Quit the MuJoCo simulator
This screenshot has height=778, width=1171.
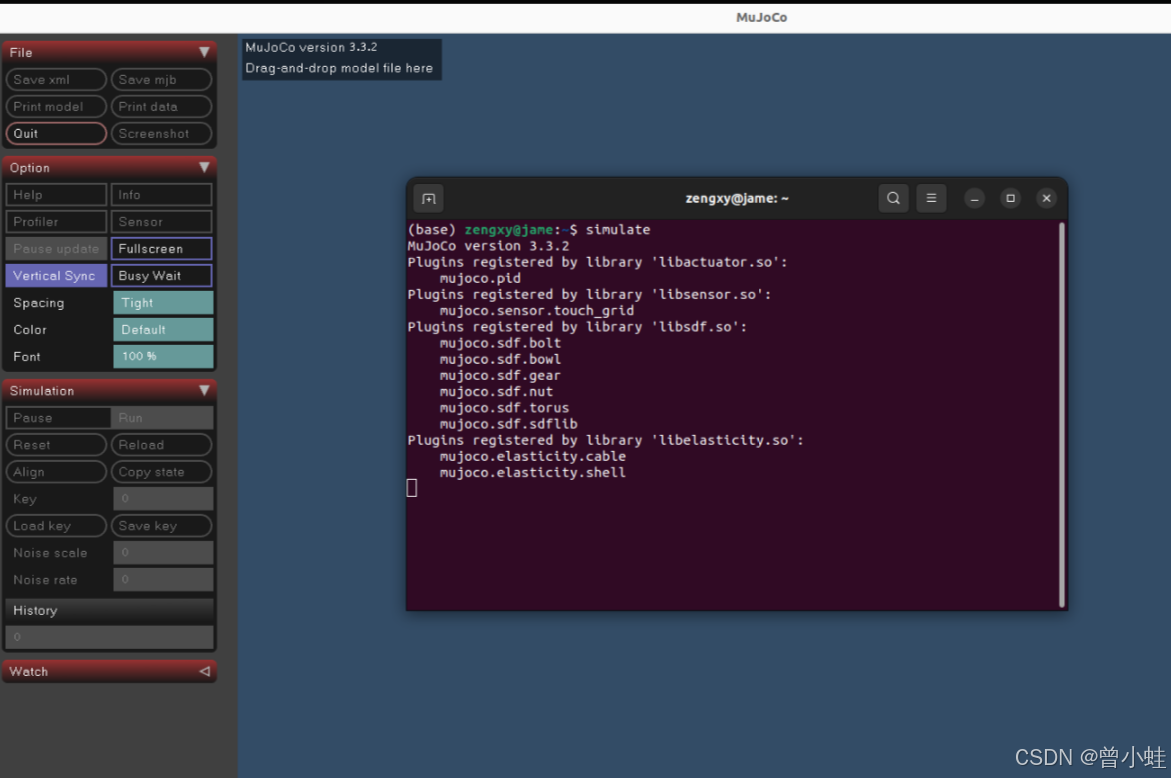56,134
